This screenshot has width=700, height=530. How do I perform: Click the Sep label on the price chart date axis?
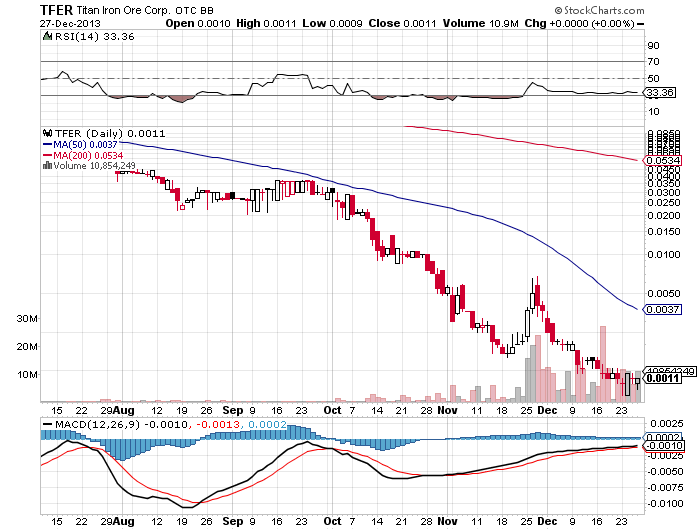(x=233, y=410)
